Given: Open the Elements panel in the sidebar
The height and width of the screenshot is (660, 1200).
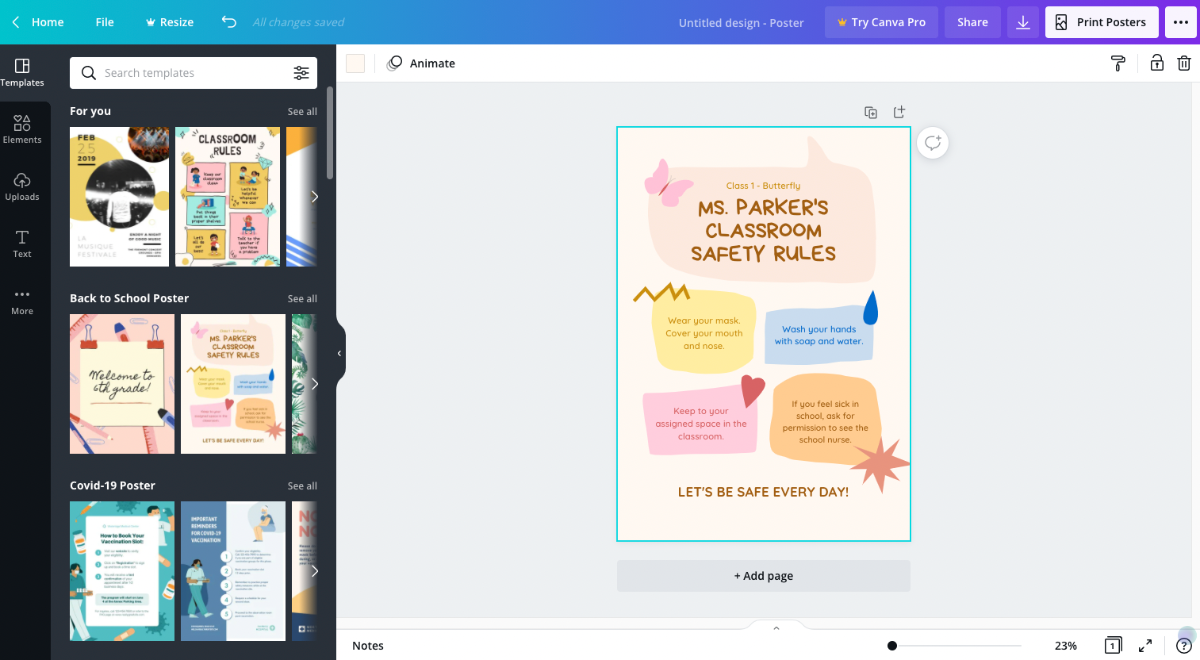Looking at the screenshot, I should [22, 128].
